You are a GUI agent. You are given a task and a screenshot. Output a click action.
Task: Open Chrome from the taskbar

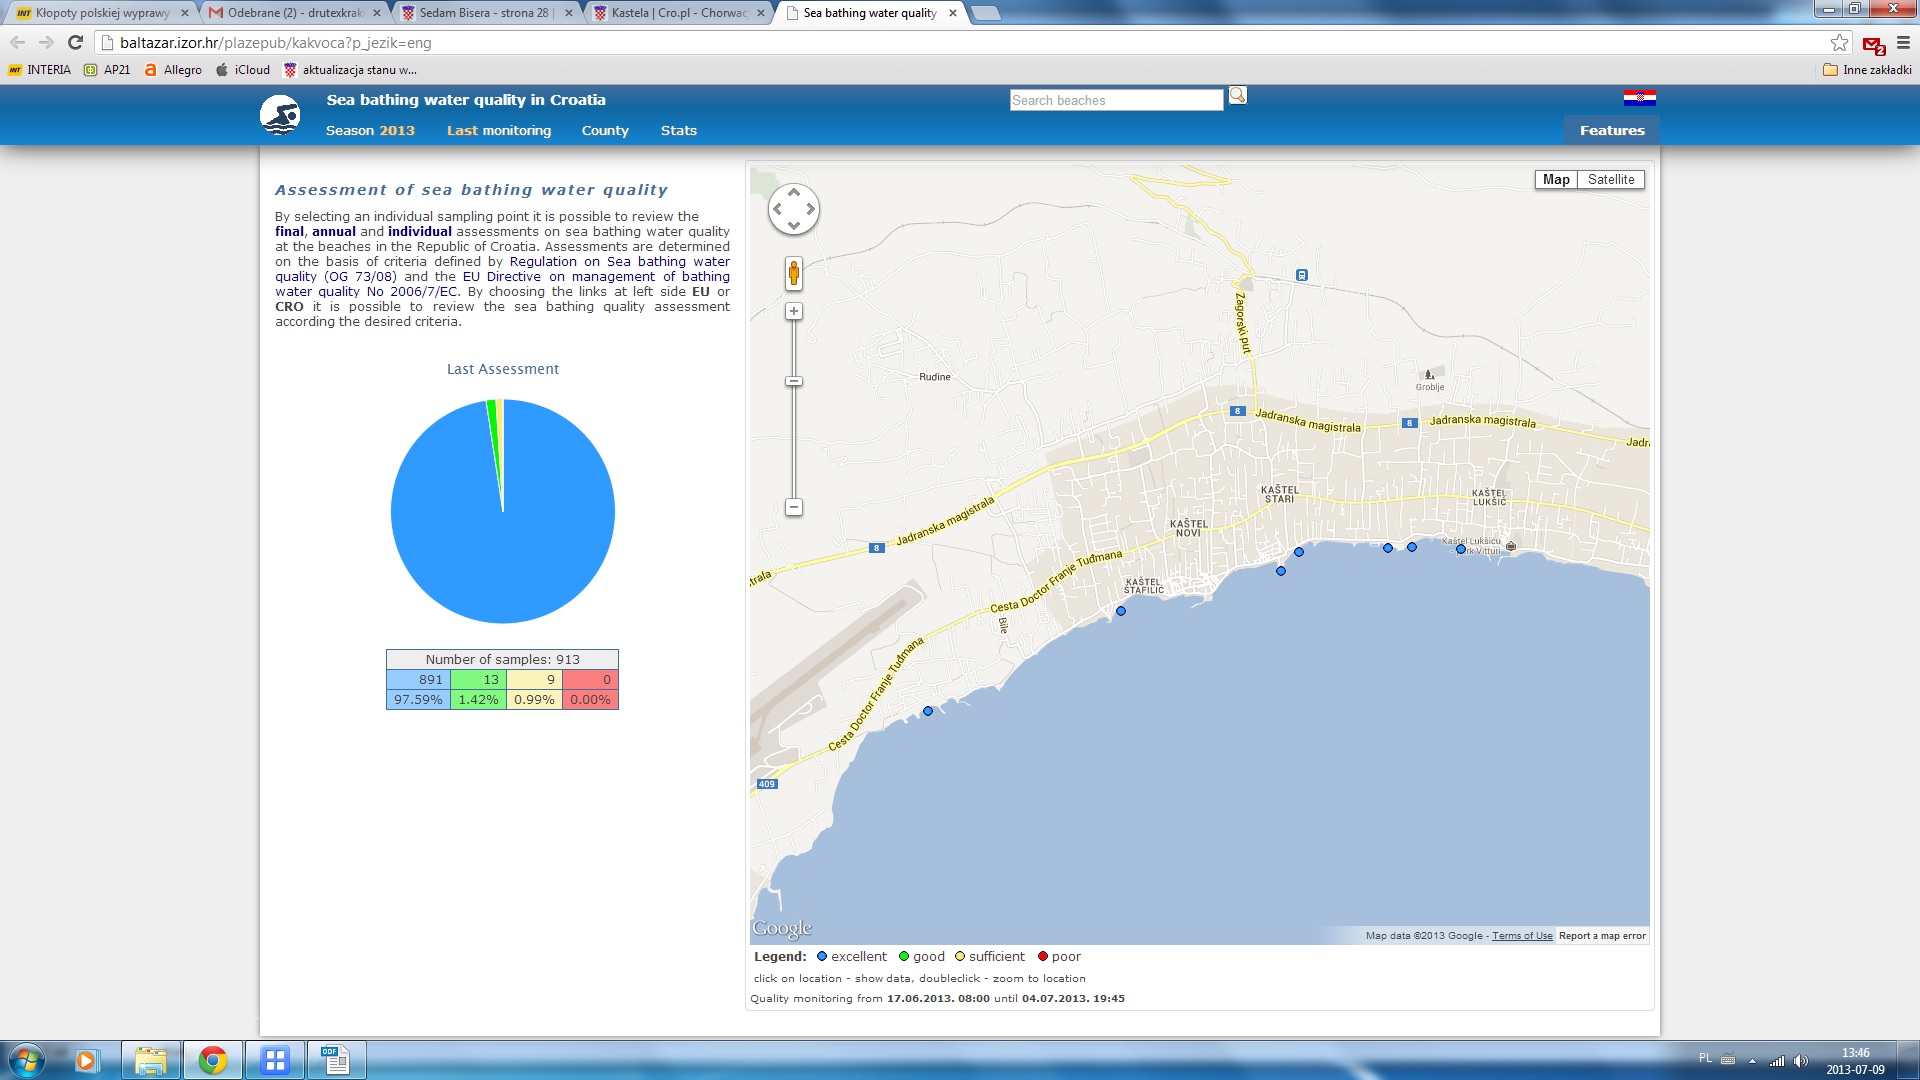[x=212, y=1060]
